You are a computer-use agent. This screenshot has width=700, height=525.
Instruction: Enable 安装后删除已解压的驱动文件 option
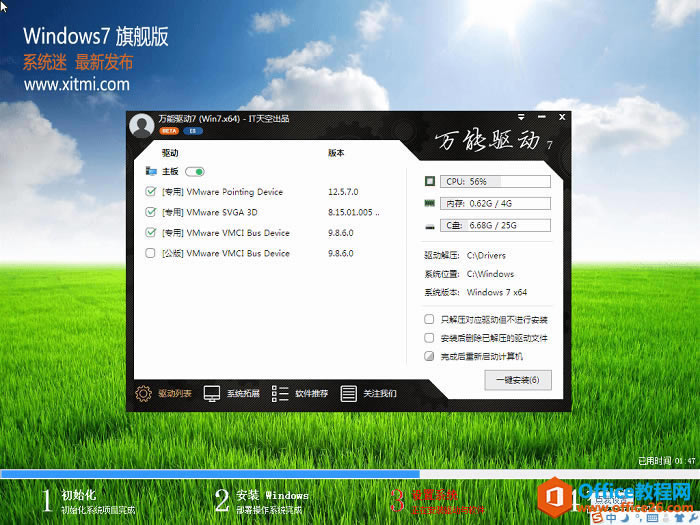pyautogui.click(x=429, y=338)
